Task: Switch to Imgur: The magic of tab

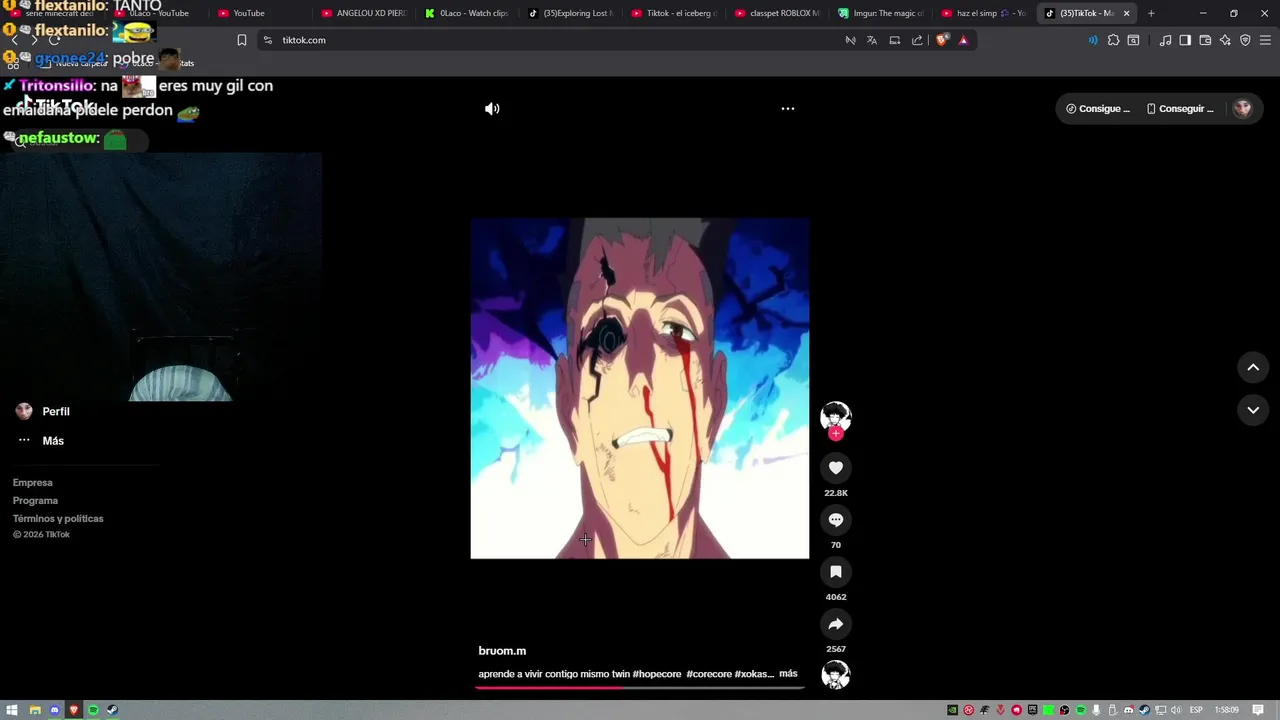Action: click(x=881, y=13)
